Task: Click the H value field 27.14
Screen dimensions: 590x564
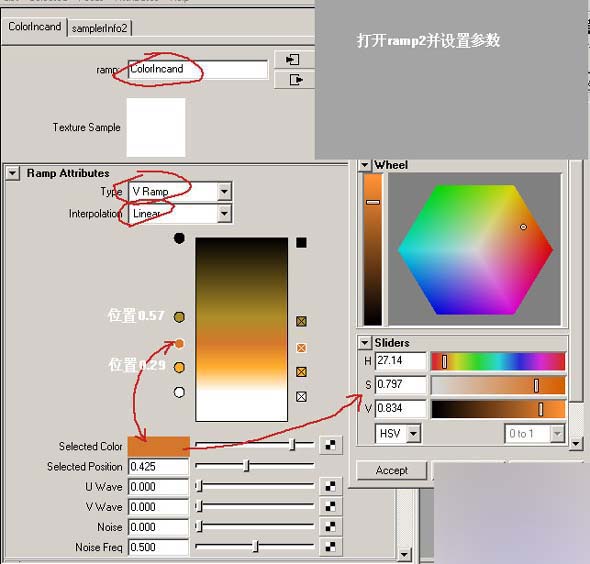Action: [x=401, y=361]
